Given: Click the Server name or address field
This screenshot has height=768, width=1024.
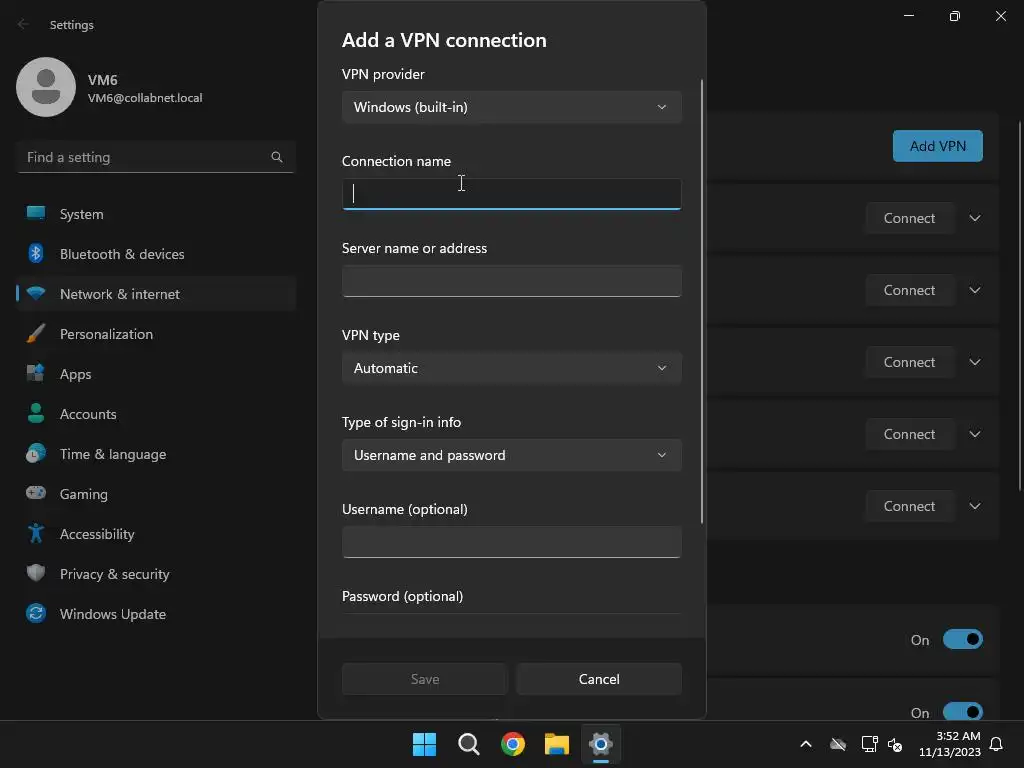Looking at the screenshot, I should pos(511,281).
